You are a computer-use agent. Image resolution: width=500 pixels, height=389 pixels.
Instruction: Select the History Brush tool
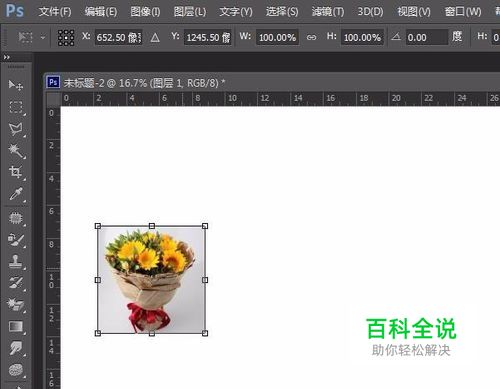16,283
